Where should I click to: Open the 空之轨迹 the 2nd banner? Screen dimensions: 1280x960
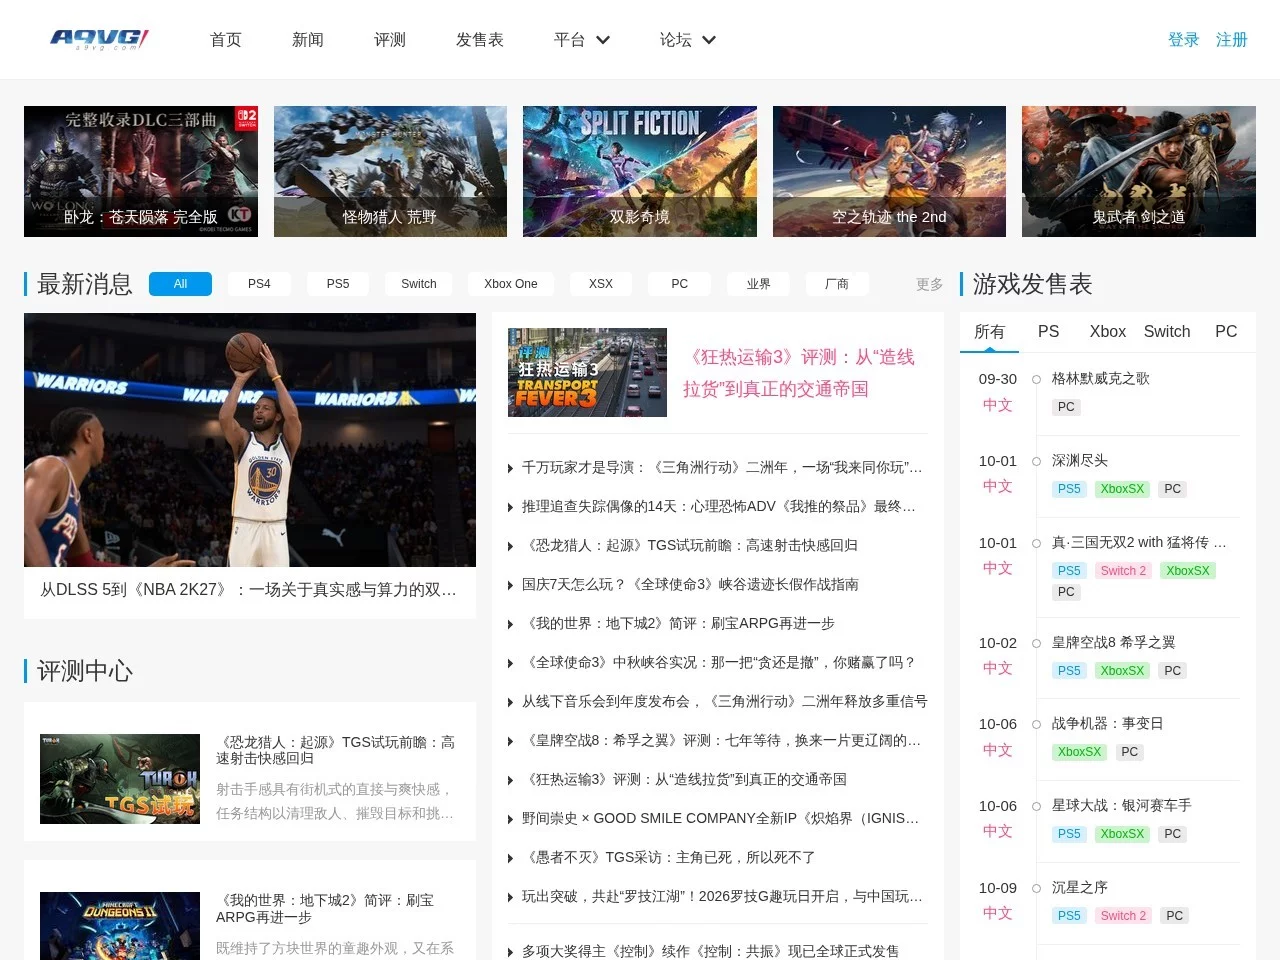coord(889,171)
